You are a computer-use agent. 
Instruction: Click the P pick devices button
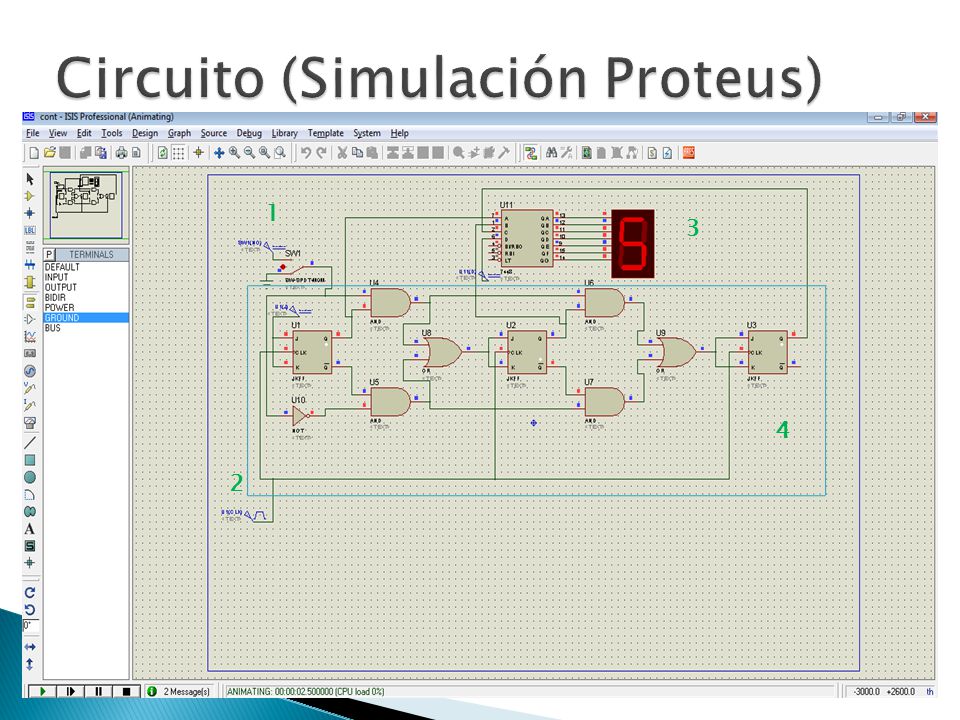pyautogui.click(x=49, y=255)
